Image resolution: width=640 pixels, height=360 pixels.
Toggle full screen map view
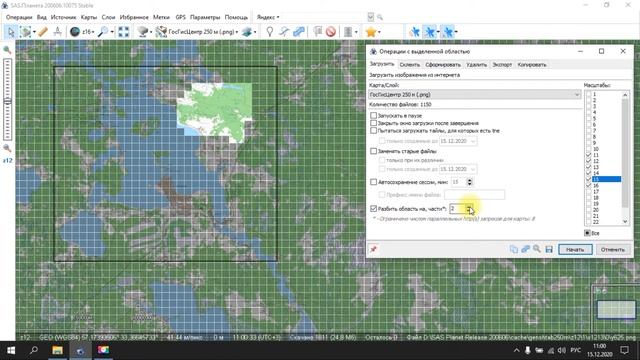pyautogui.click(x=124, y=32)
